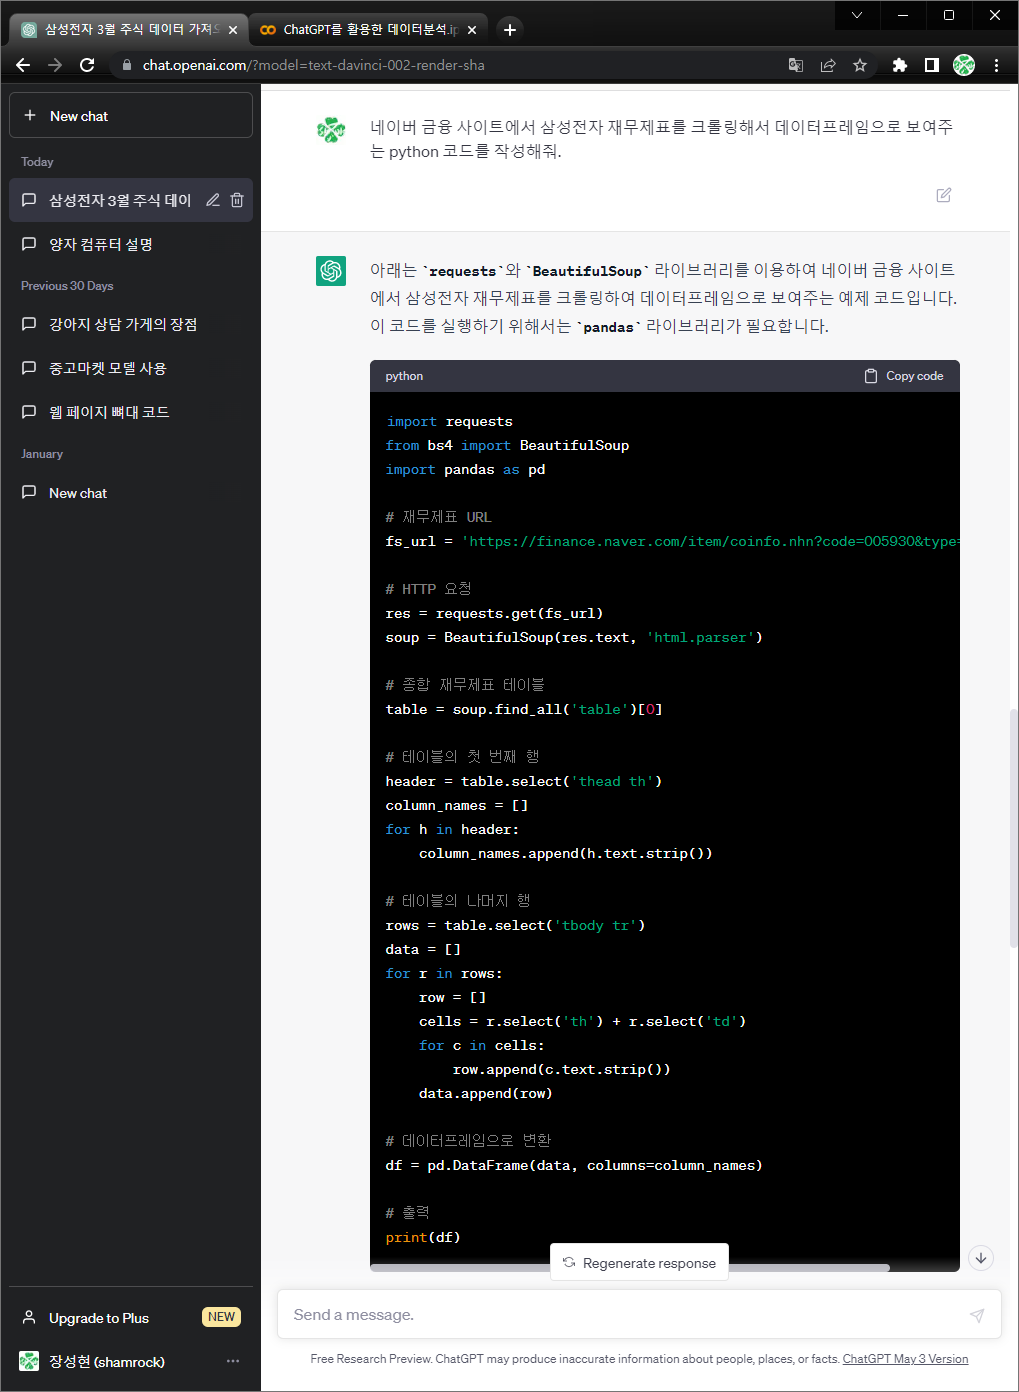The width and height of the screenshot is (1019, 1392).
Task: Click the translate page icon
Action: [796, 65]
